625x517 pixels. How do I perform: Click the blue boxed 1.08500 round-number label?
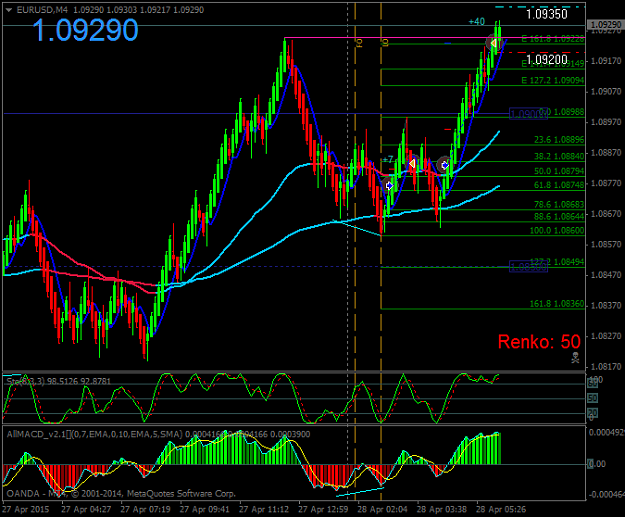click(529, 267)
